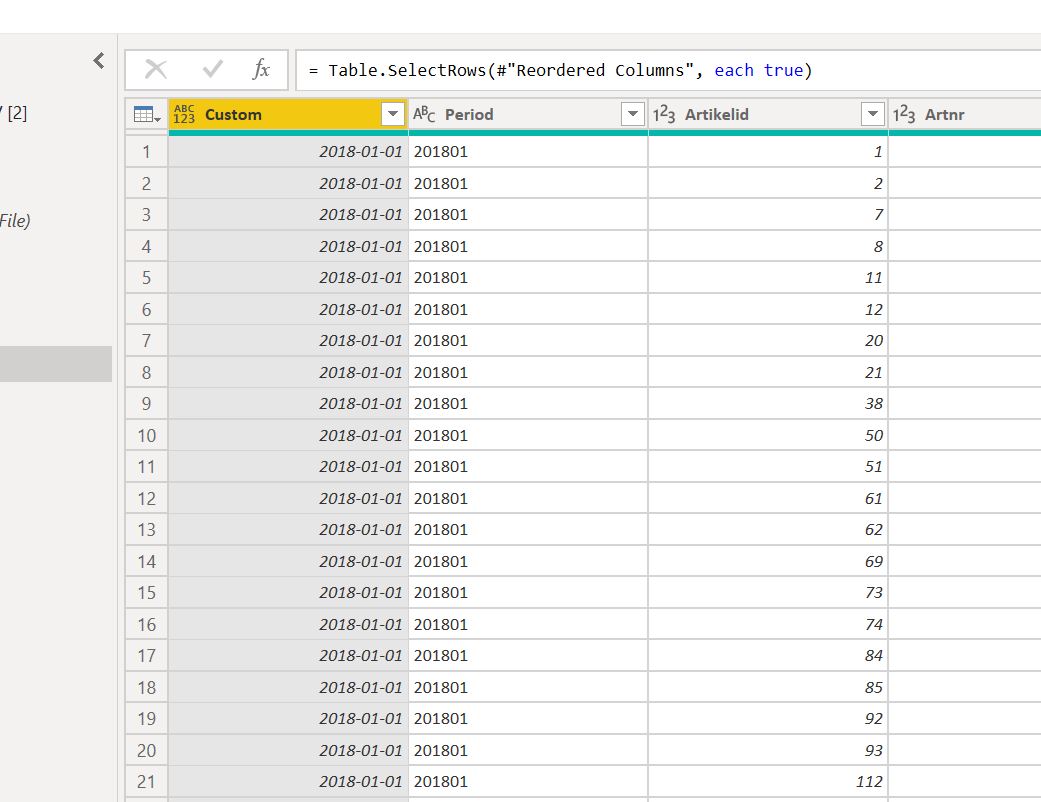
Task: Change Period column data type icon
Action: coord(424,114)
